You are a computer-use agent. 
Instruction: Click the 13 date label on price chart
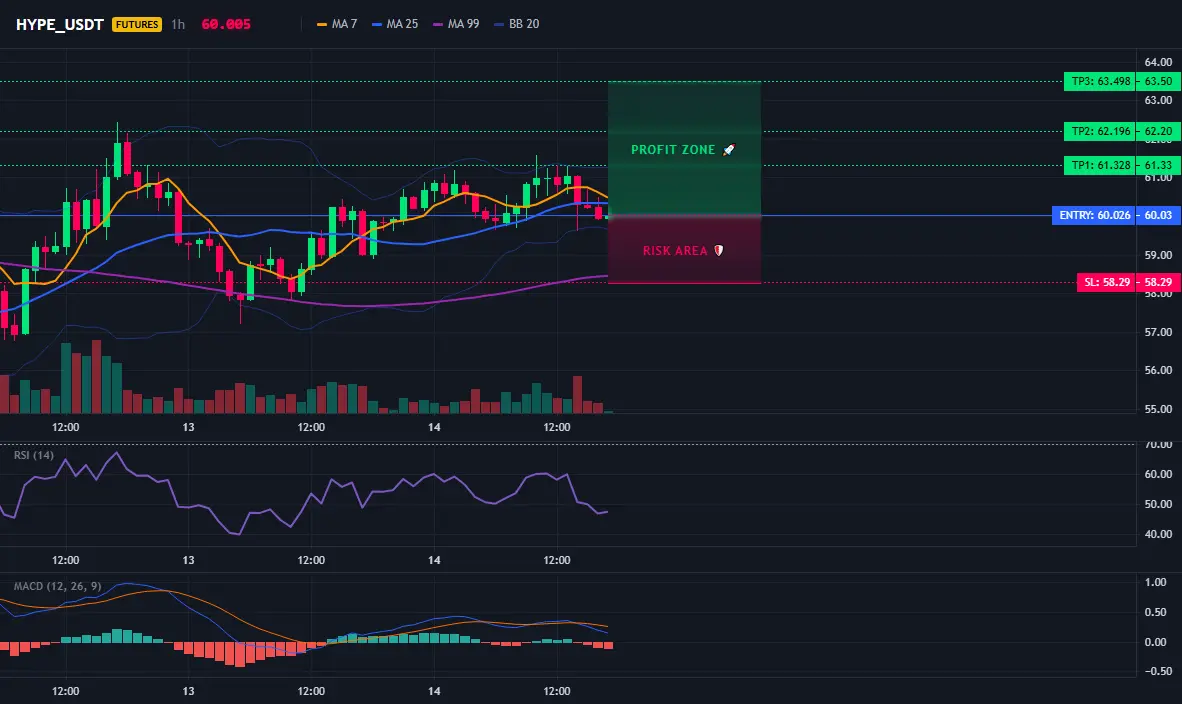(x=188, y=427)
